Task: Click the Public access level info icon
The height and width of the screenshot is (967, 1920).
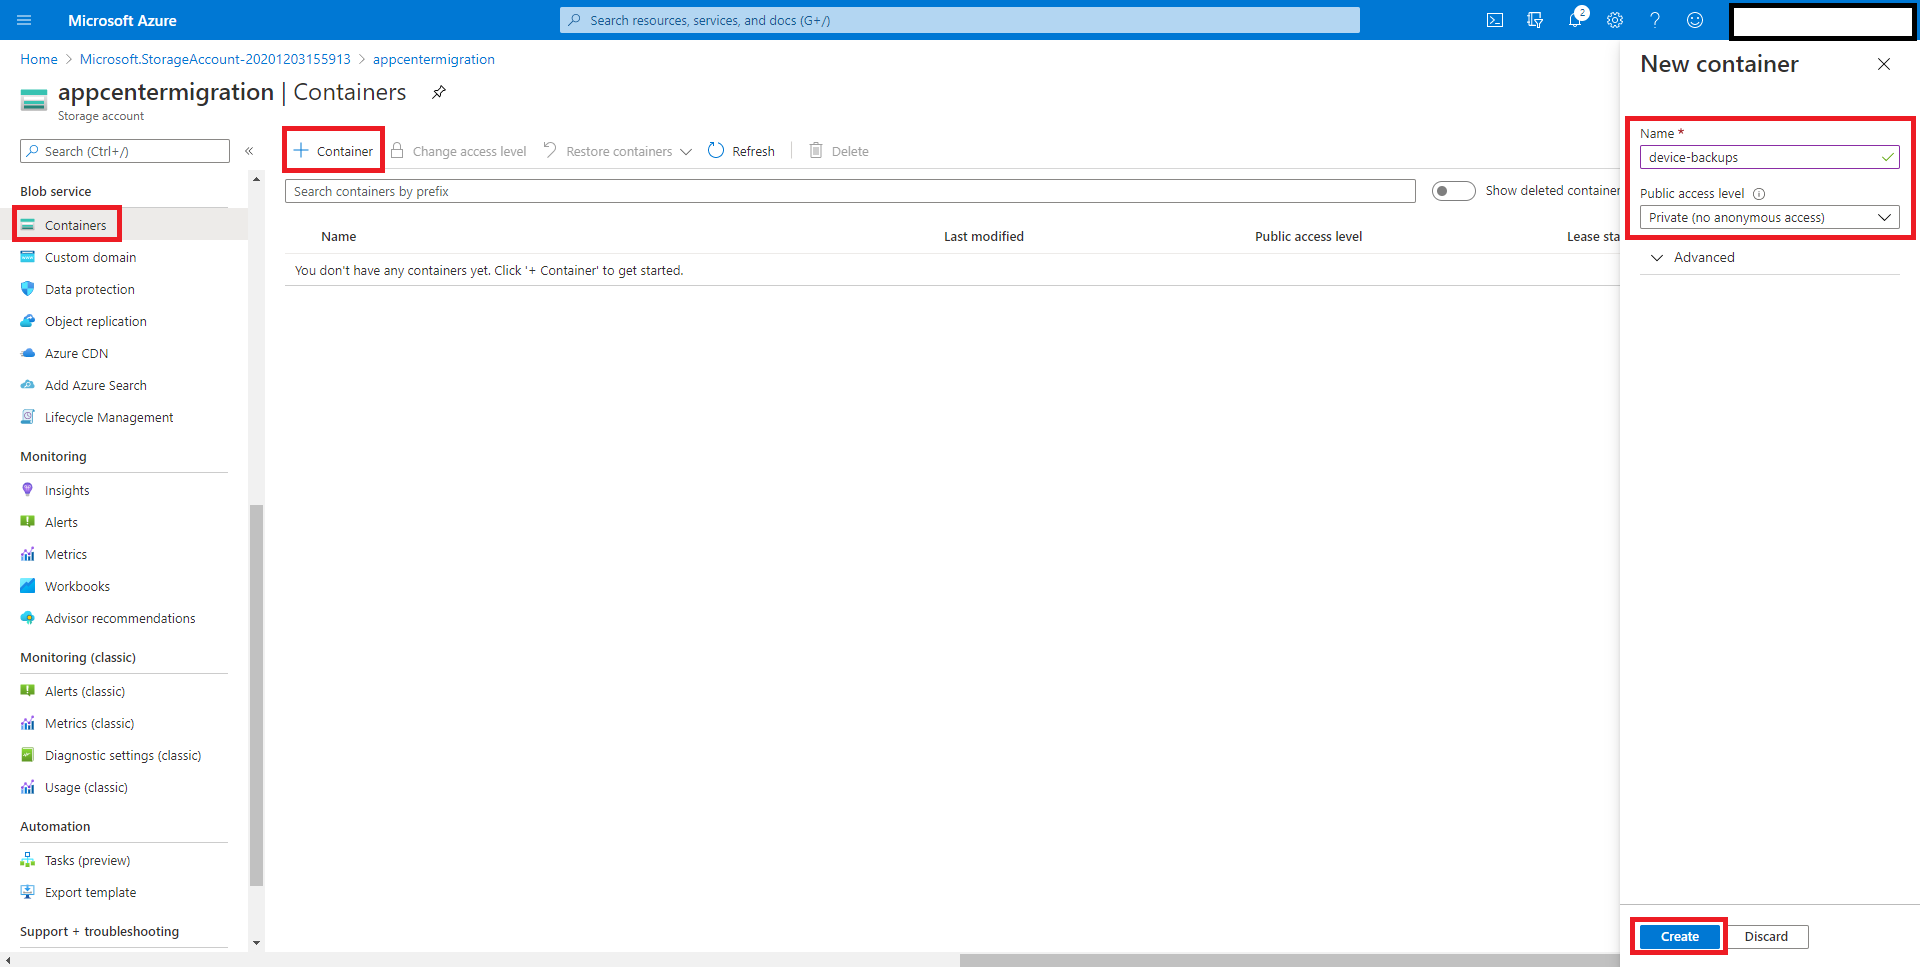Action: 1759,194
